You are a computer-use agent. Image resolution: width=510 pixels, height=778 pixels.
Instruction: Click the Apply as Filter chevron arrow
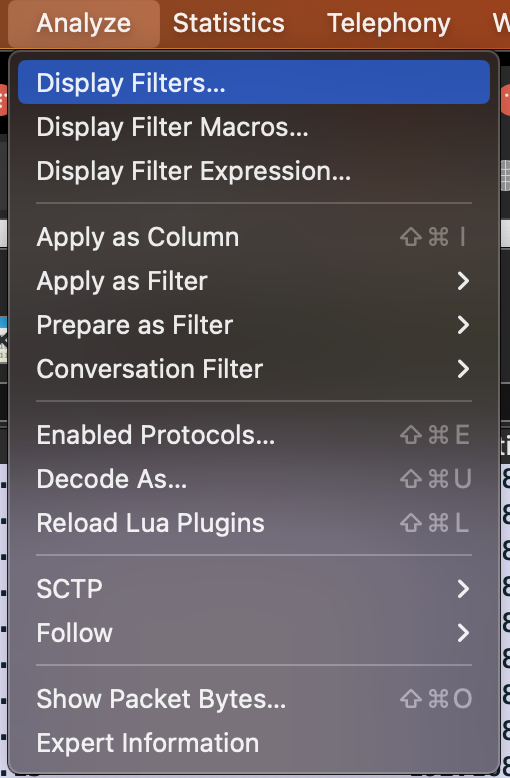[x=463, y=281]
